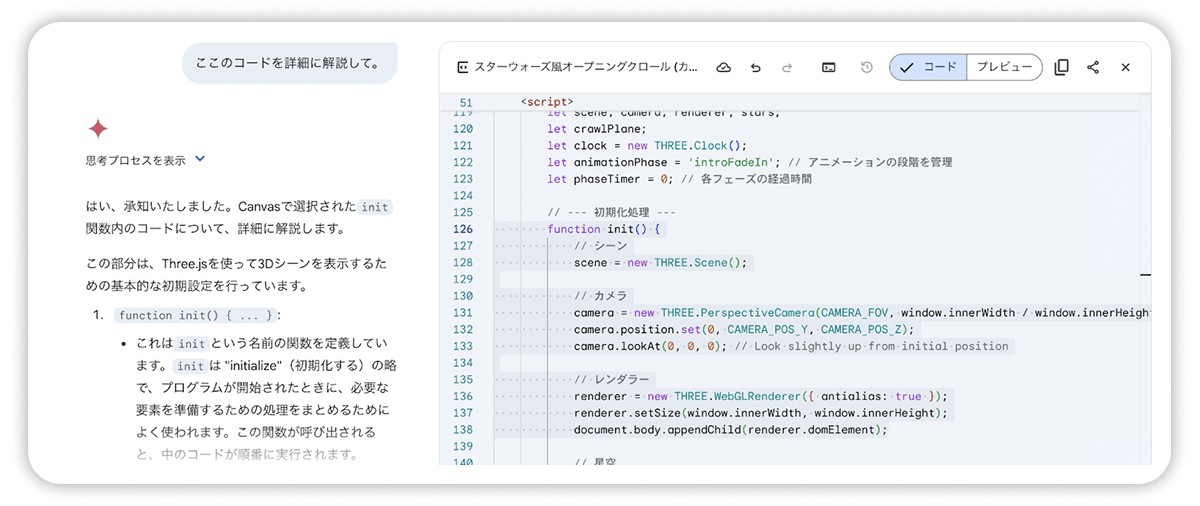Image resolution: width=1200 pixels, height=506 pixels.
Task: Click the function init() line in editor
Action: click(604, 229)
